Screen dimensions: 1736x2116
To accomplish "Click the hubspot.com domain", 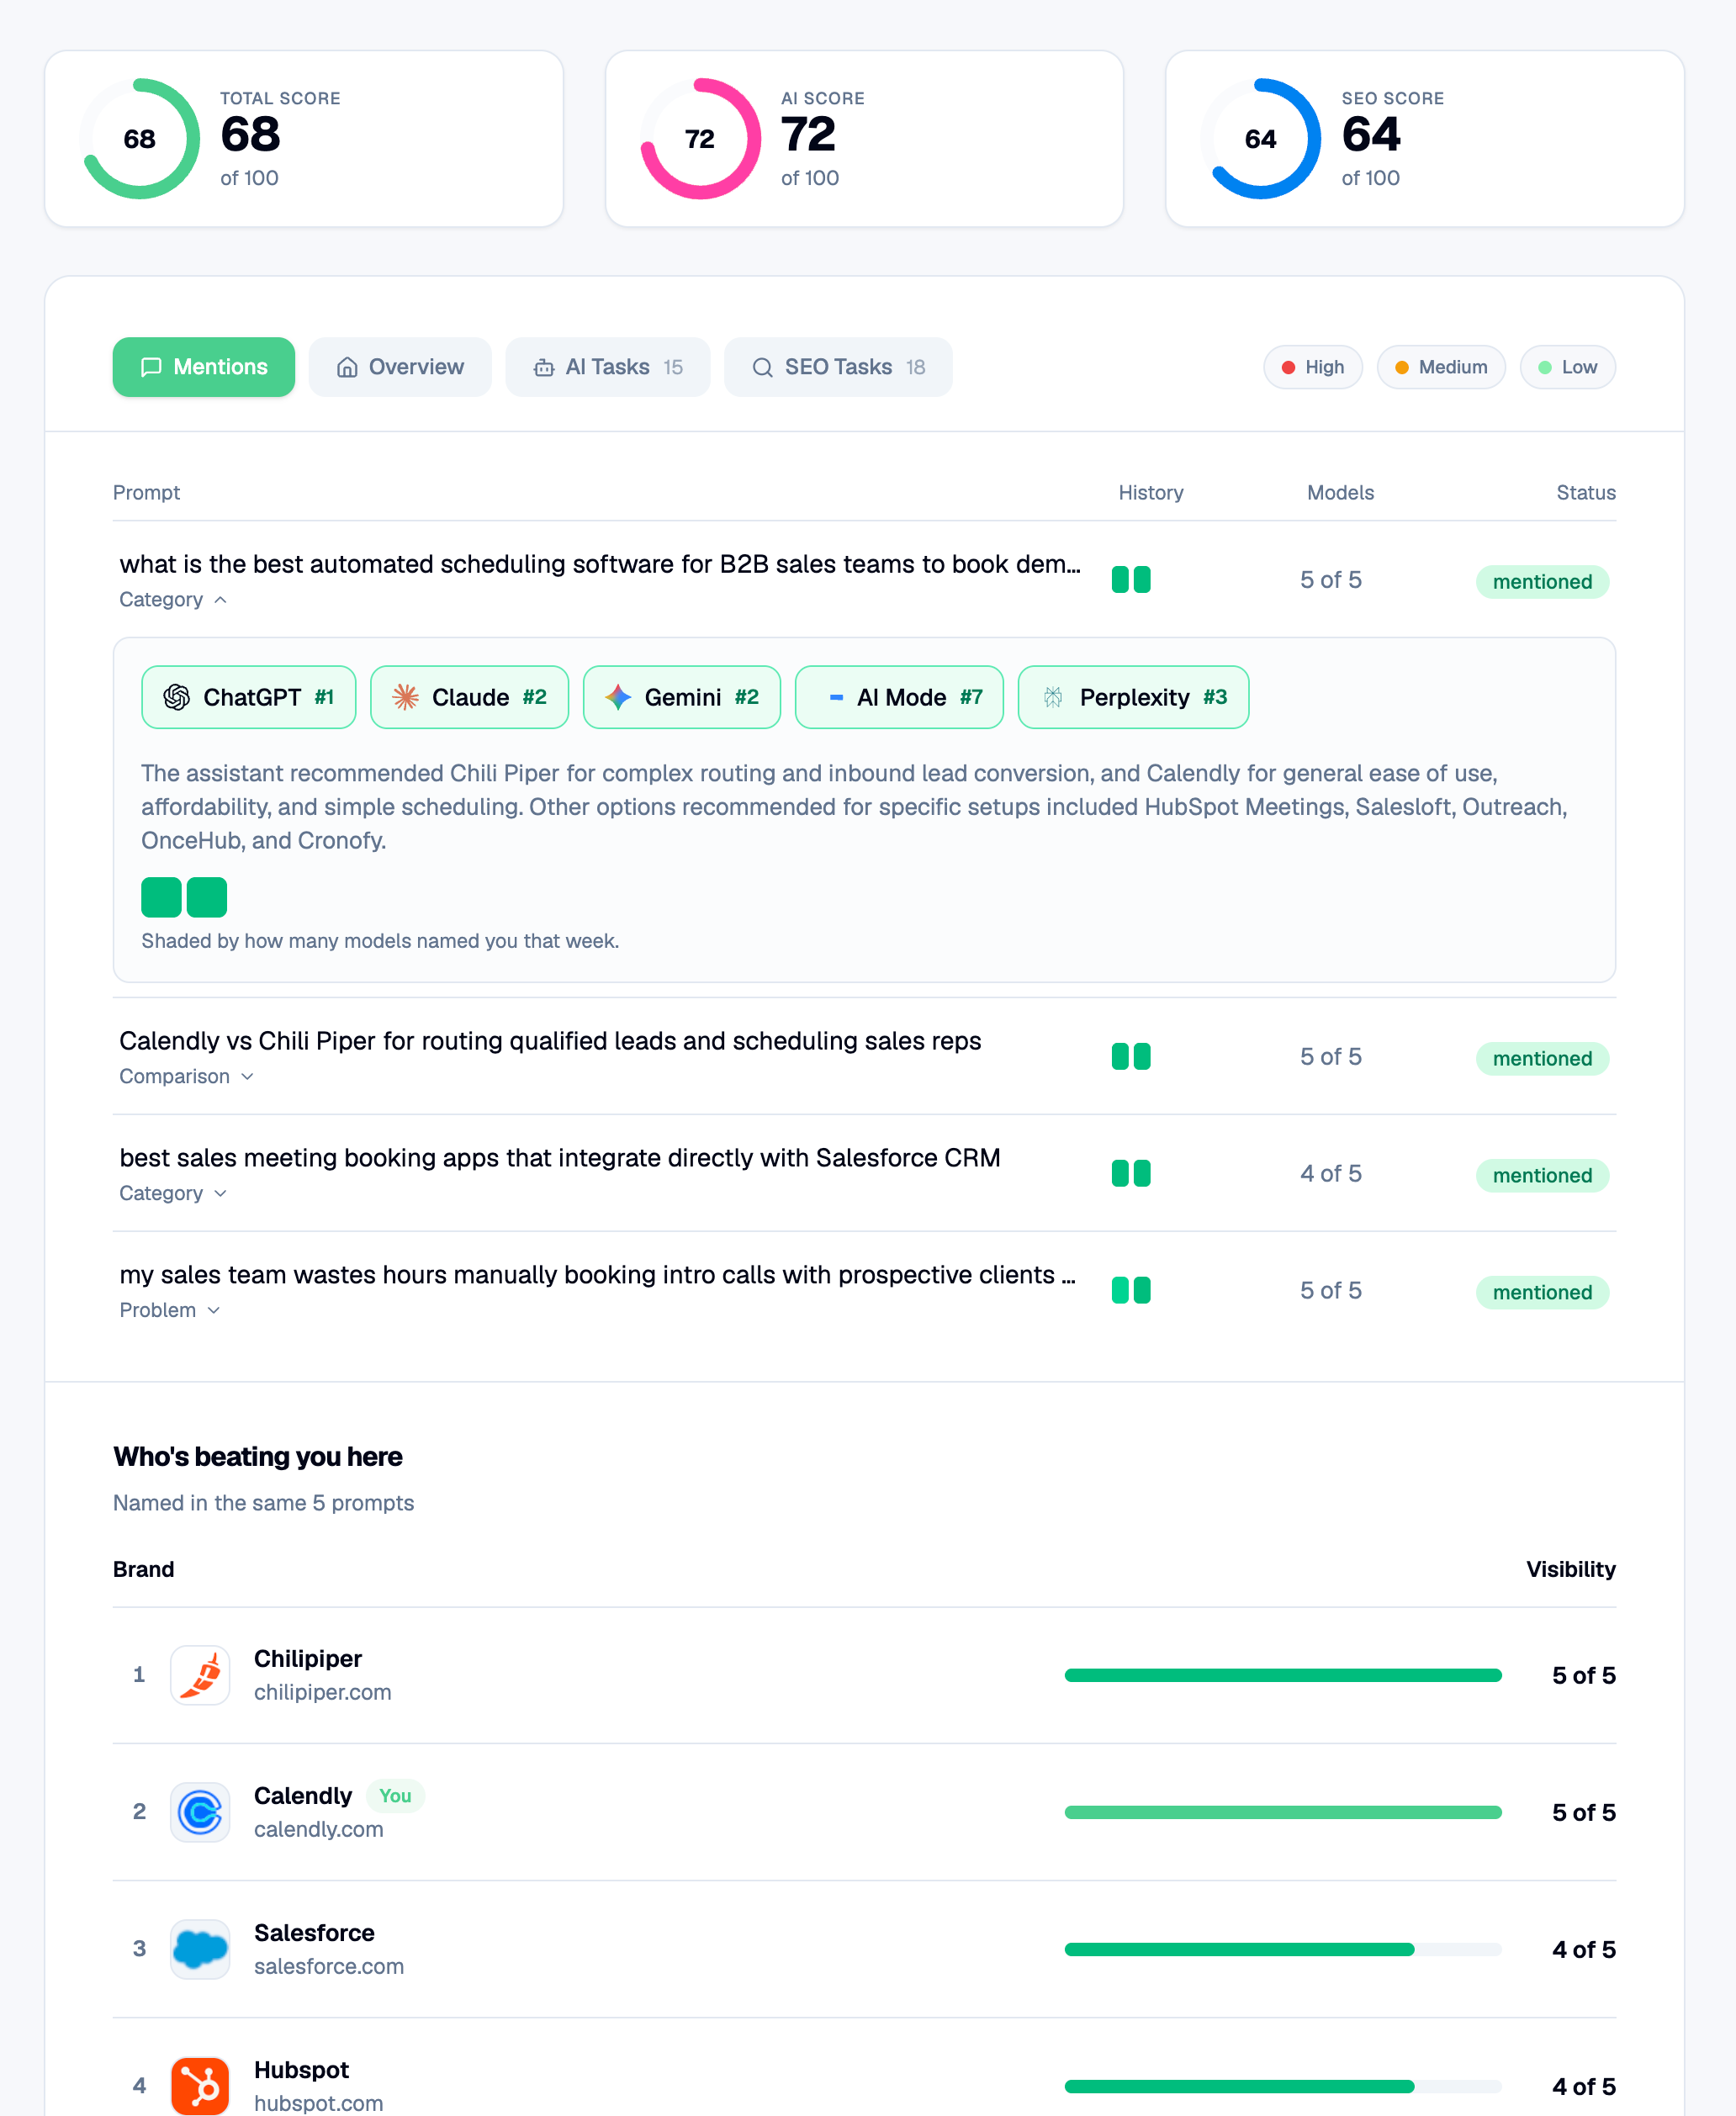I will point(318,2103).
